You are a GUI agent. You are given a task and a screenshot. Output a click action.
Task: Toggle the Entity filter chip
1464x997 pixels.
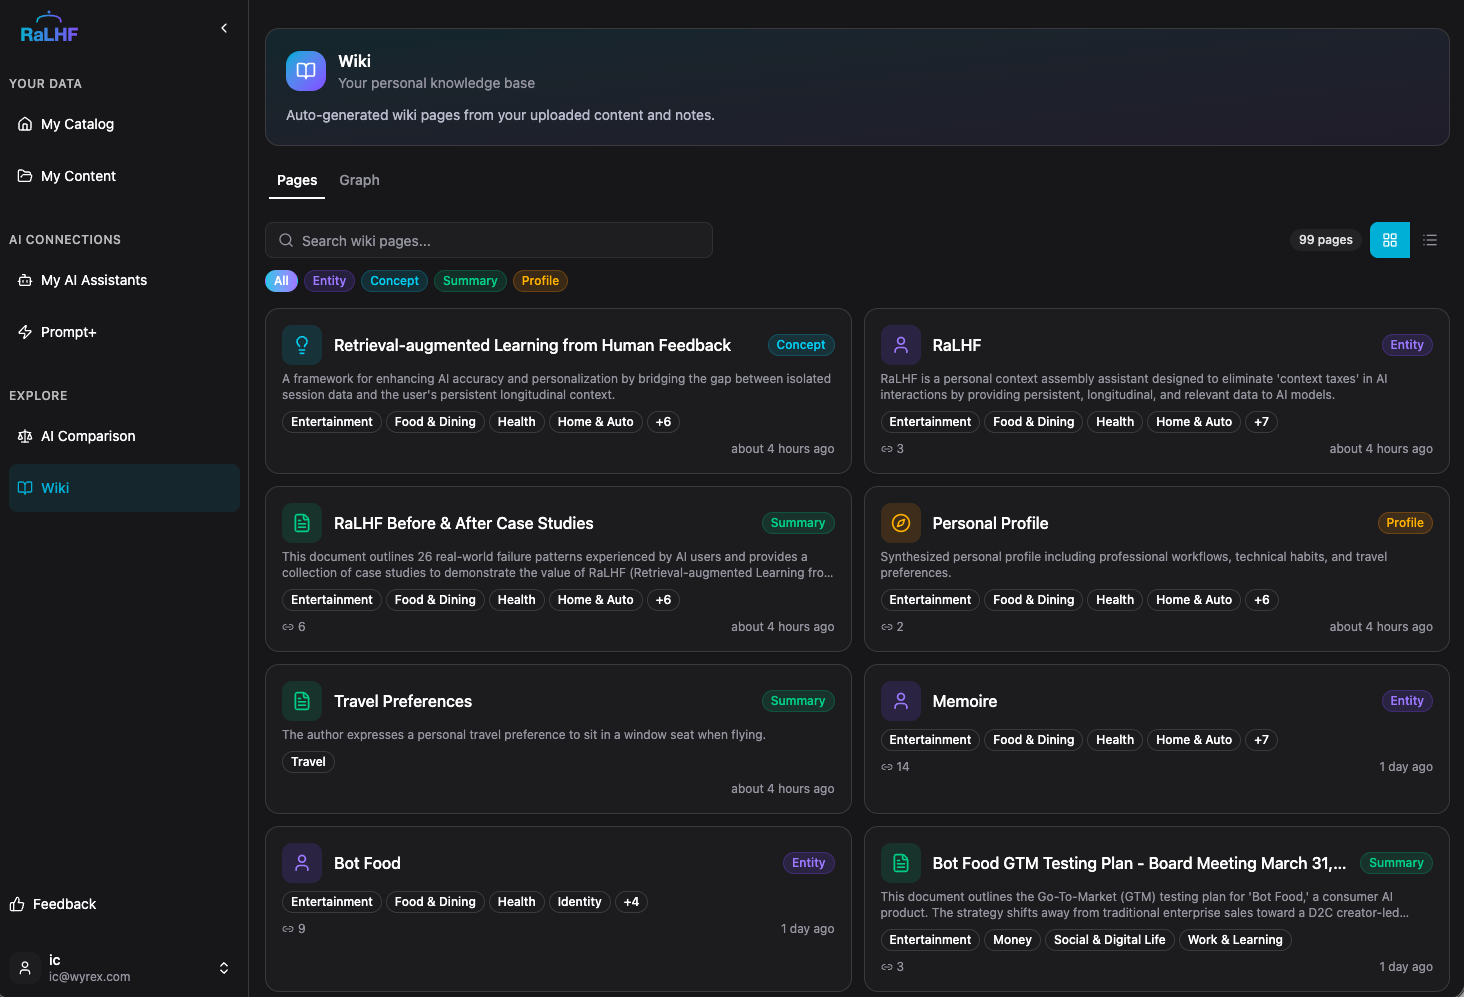[328, 280]
